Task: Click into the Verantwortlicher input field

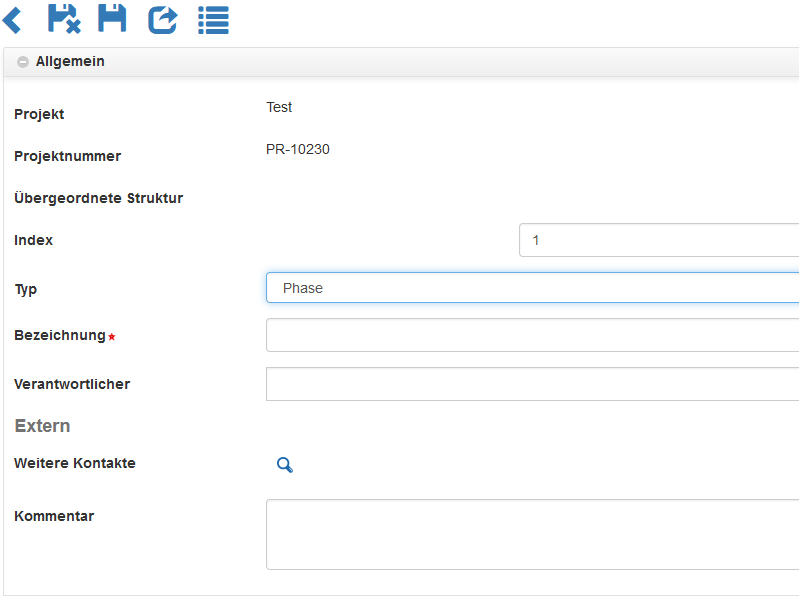Action: point(532,384)
